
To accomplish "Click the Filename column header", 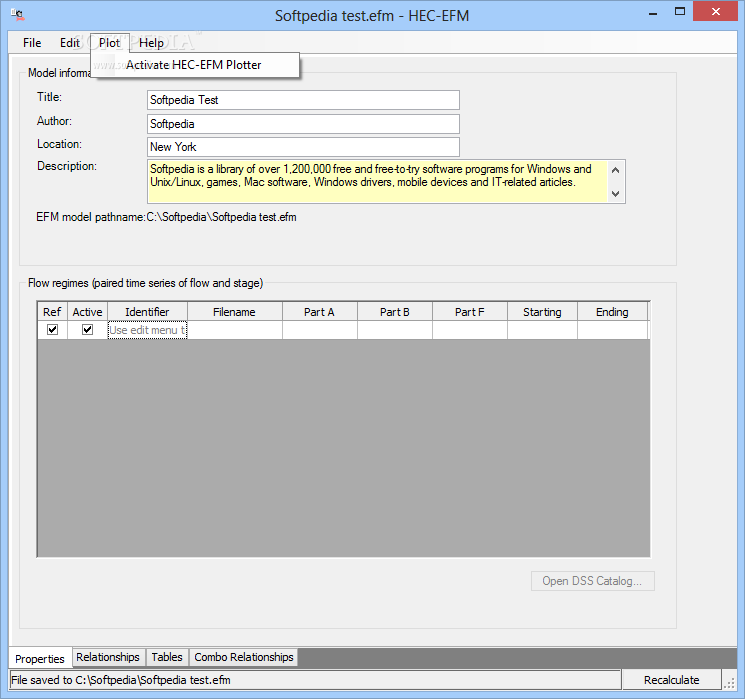I will coord(235,312).
